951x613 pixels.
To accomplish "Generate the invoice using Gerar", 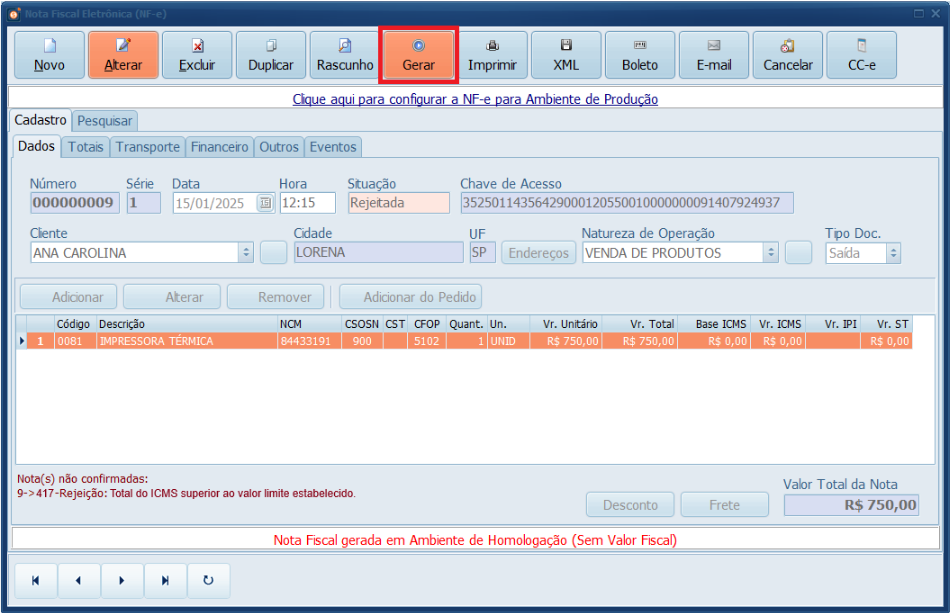I will click(x=418, y=55).
